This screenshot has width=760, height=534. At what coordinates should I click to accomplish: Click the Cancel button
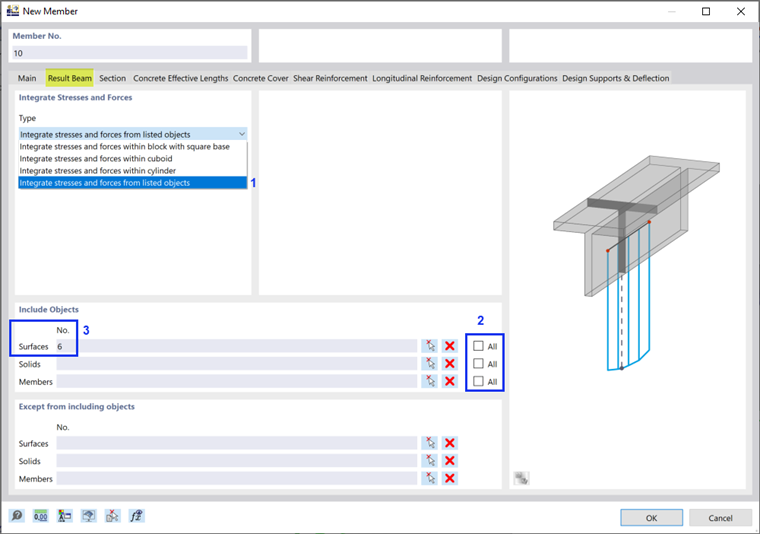click(x=720, y=518)
